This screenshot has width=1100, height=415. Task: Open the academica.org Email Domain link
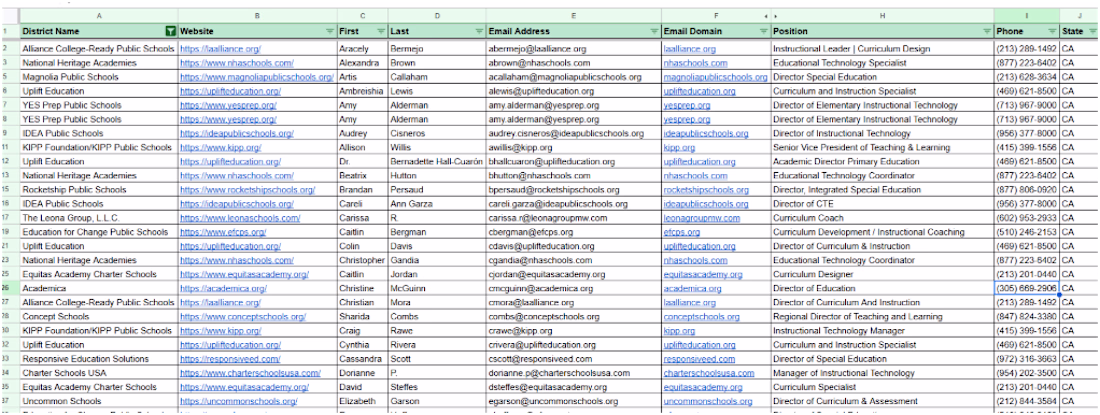point(692,288)
